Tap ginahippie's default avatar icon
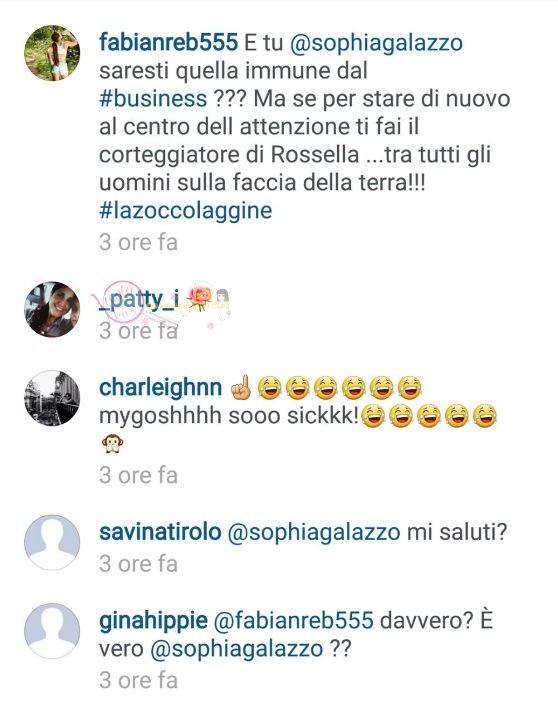Viewport: 558px width, 709px height. [x=52, y=631]
